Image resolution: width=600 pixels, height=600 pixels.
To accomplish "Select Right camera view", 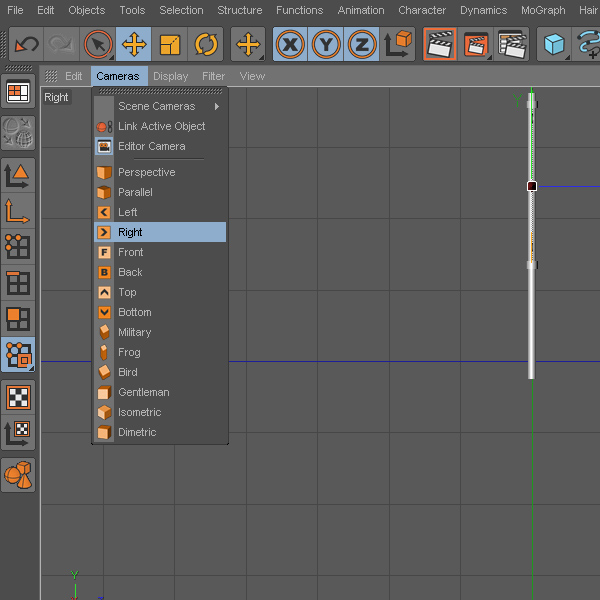I will click(160, 232).
